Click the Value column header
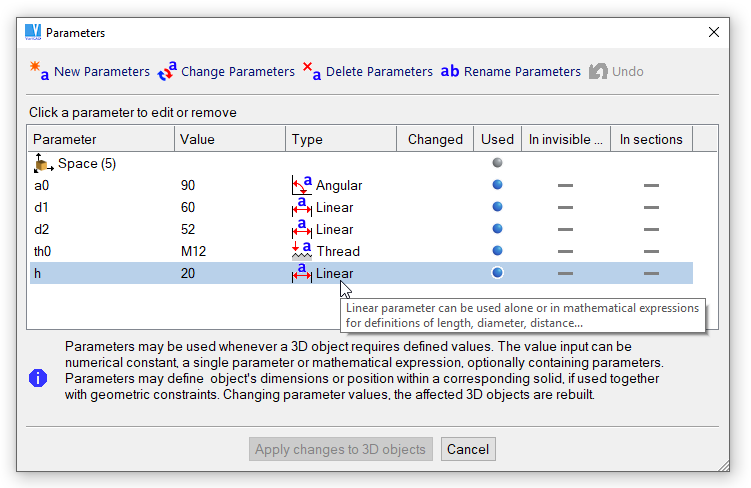This screenshot has height=488, width=751. point(230,139)
